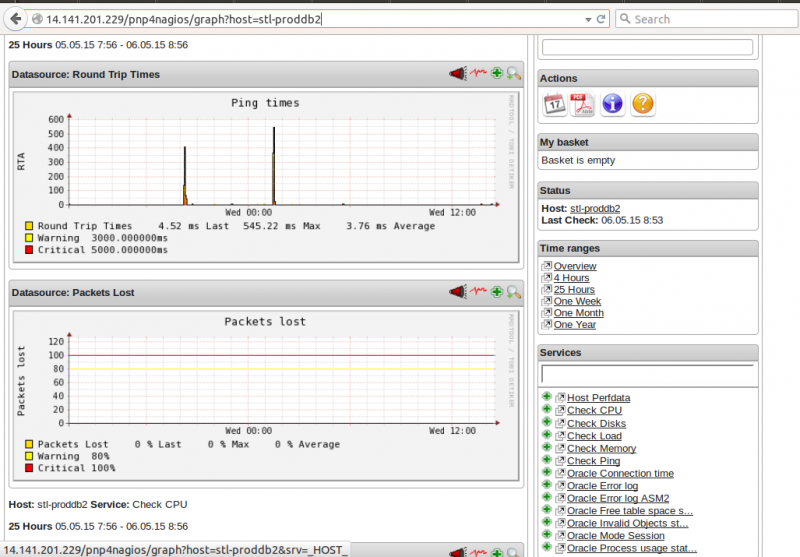Open the Oracle Error log ASM2 link
Screen dimensions: 800x557
618,499
